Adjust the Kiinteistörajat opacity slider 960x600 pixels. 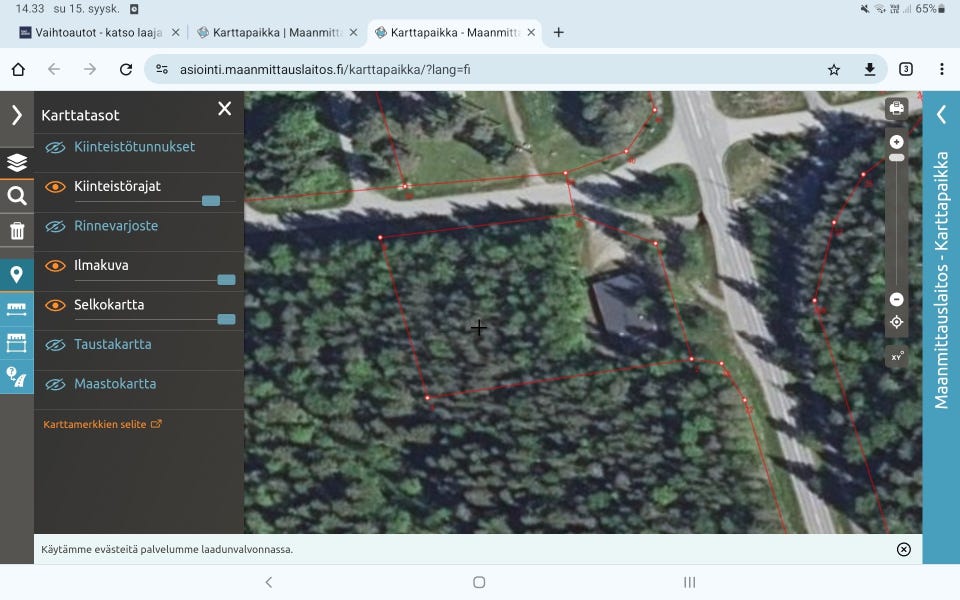pos(211,201)
